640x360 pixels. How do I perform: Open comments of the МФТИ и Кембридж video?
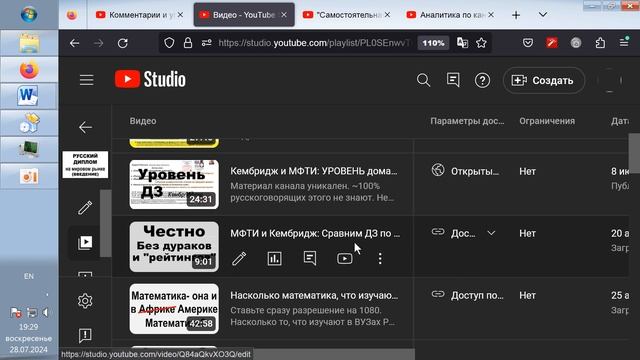point(310,258)
